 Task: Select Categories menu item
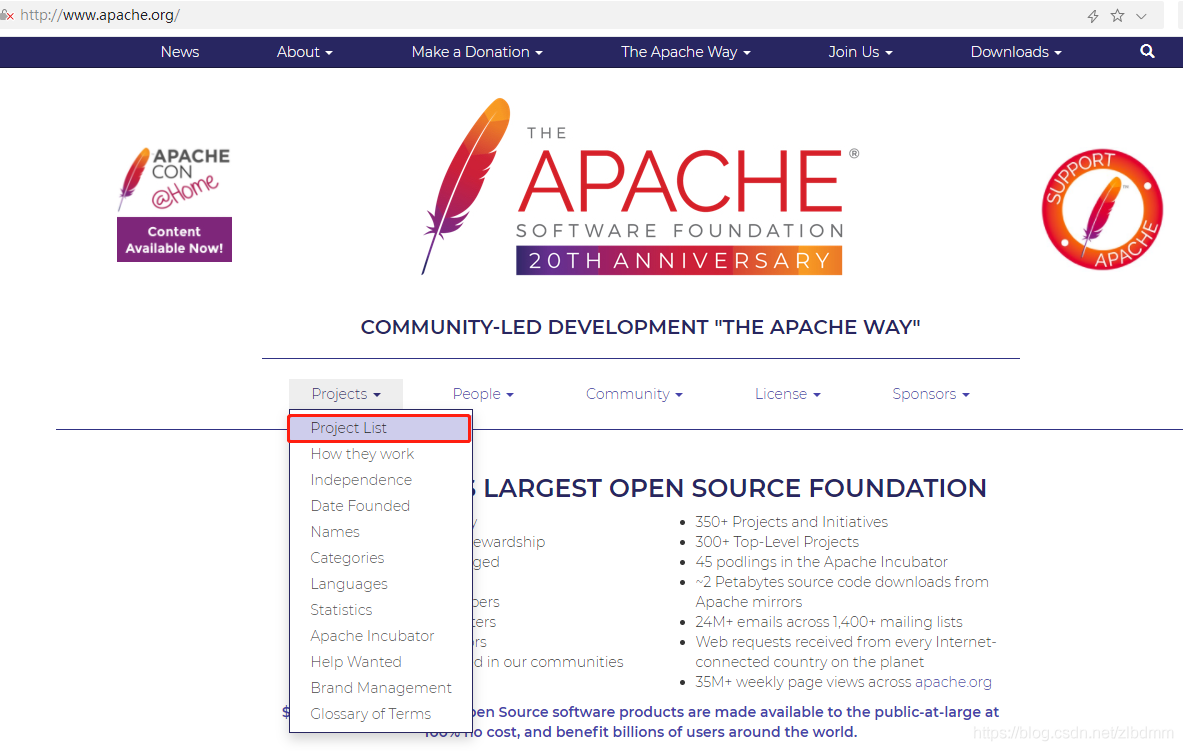tap(379, 558)
